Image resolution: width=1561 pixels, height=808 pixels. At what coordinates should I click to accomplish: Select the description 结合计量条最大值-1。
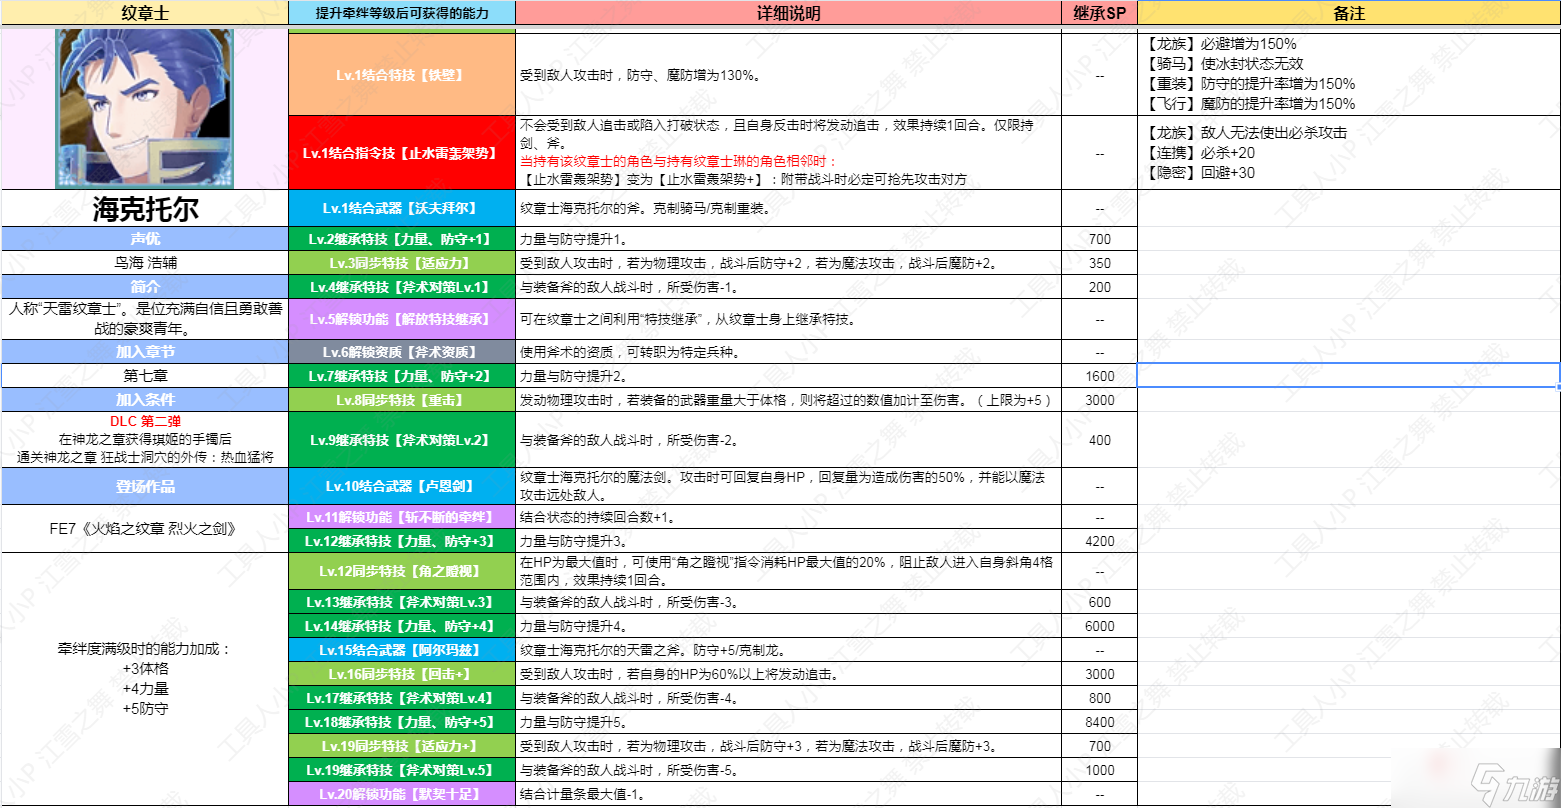583,794
